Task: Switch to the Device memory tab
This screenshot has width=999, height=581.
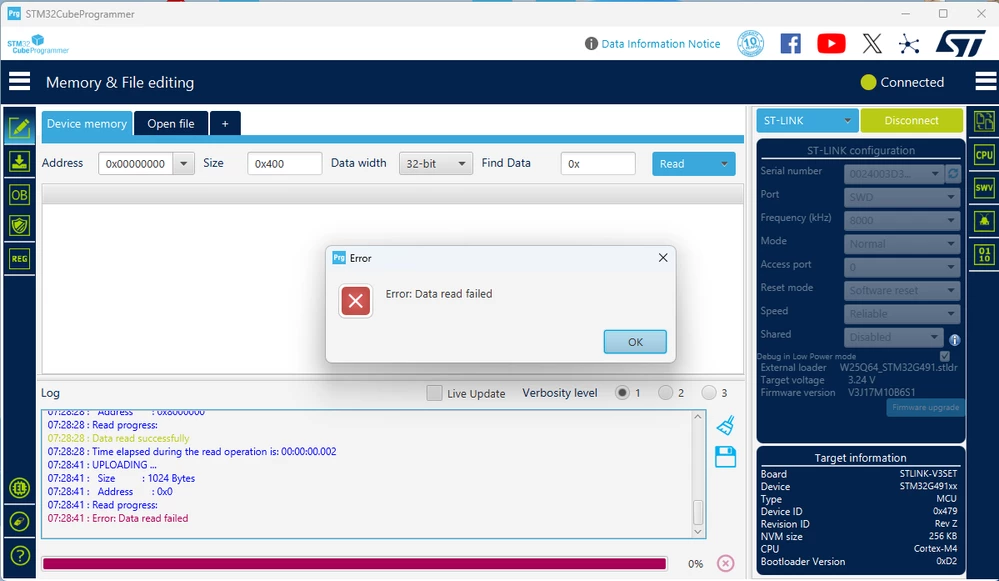Action: point(87,124)
